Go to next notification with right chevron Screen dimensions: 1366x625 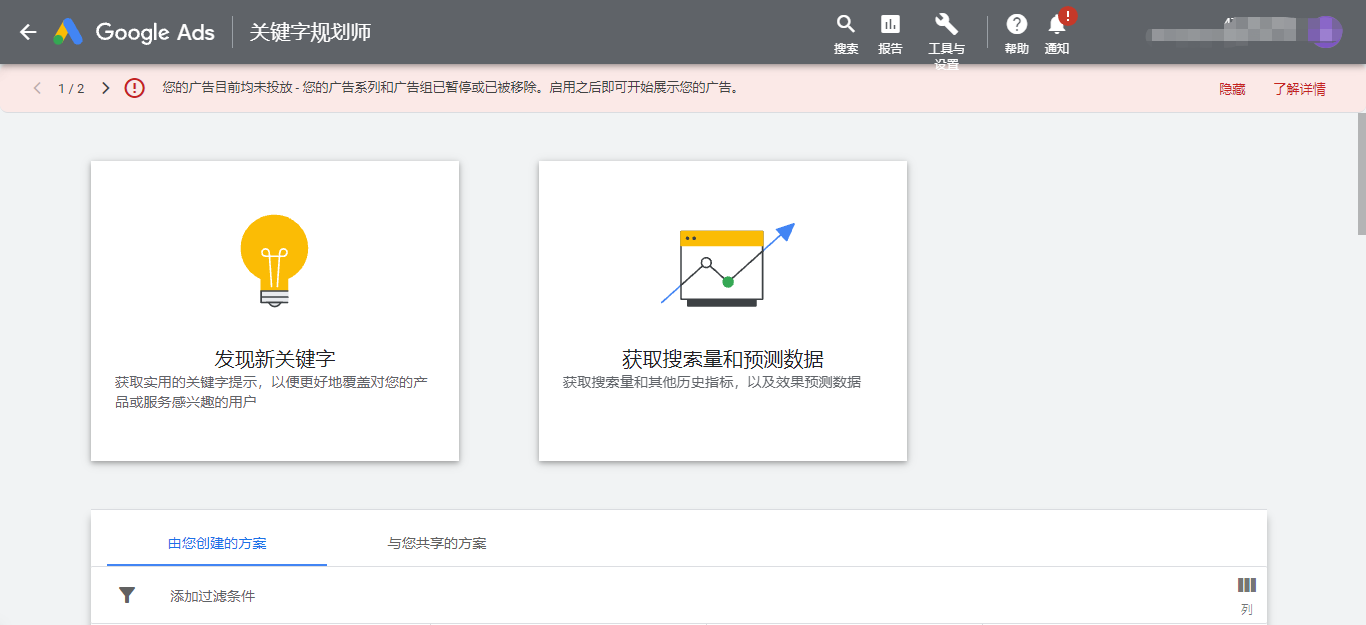point(106,88)
